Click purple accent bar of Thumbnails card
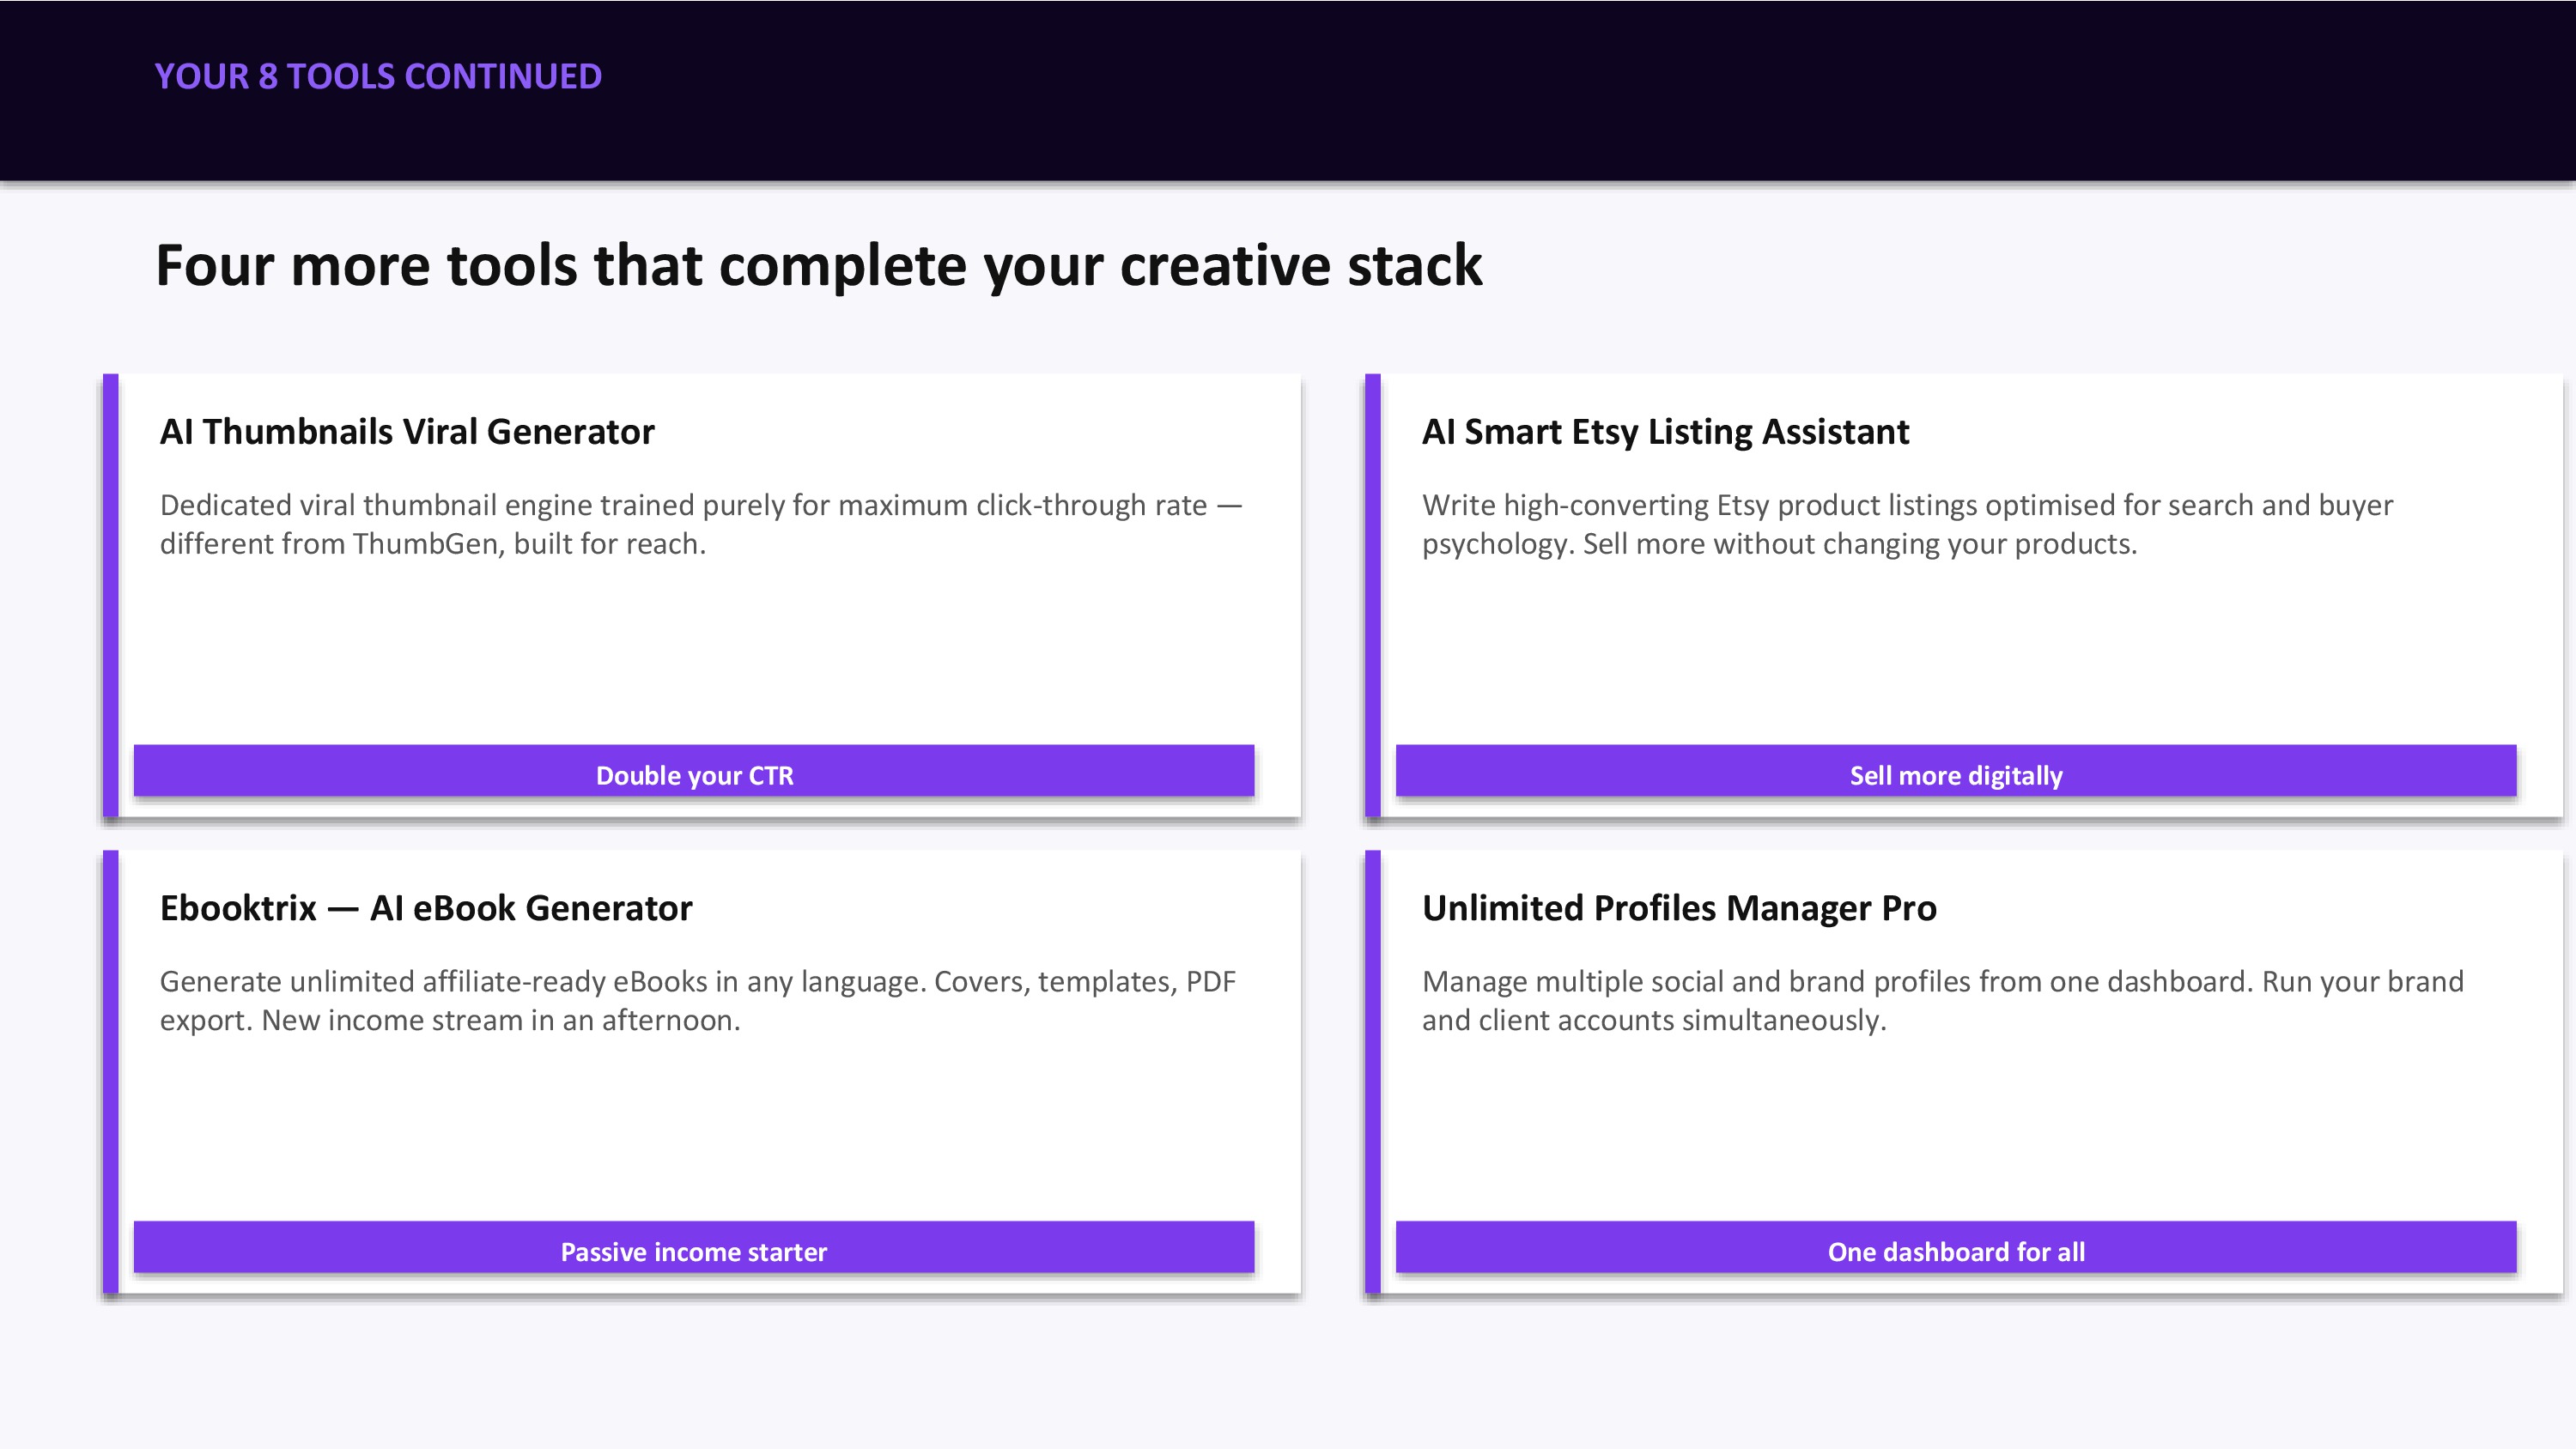Viewport: 2576px width, 1449px height. coord(111,596)
